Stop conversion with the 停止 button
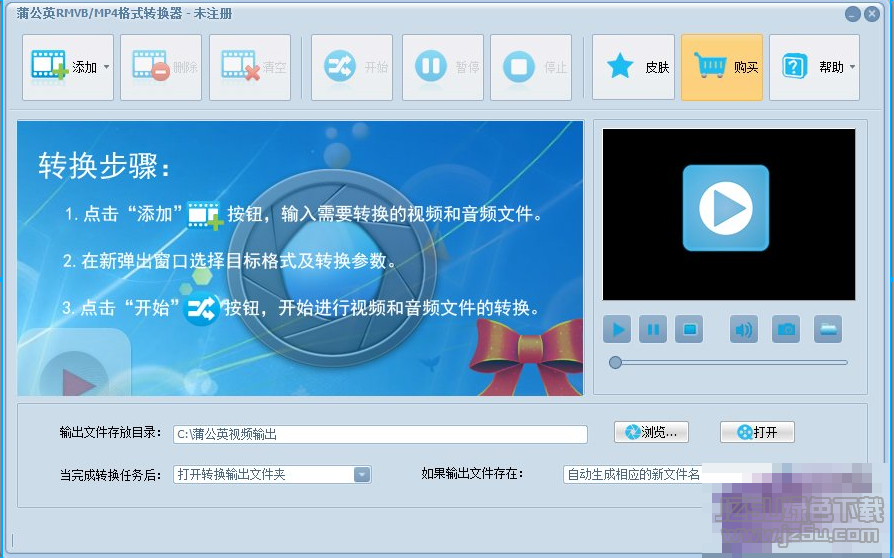This screenshot has height=558, width=894. pyautogui.click(x=531, y=67)
